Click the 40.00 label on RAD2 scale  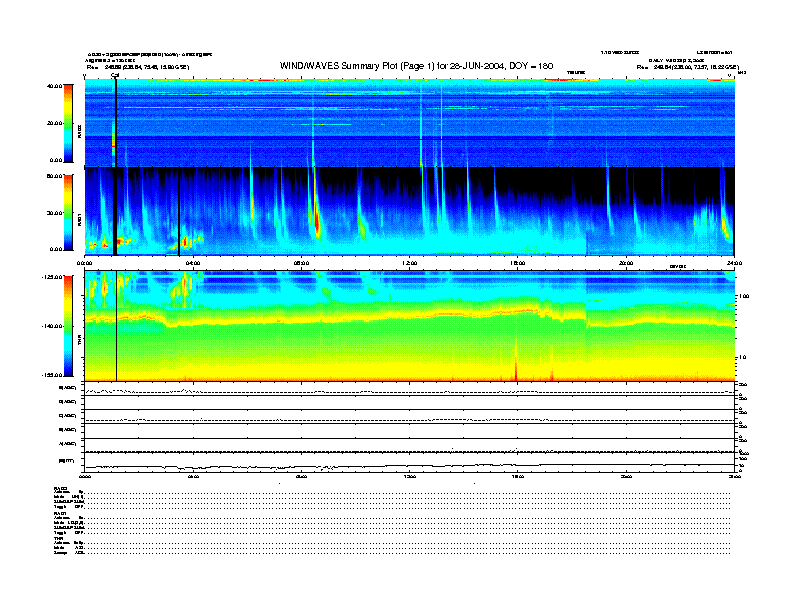pyautogui.click(x=53, y=86)
